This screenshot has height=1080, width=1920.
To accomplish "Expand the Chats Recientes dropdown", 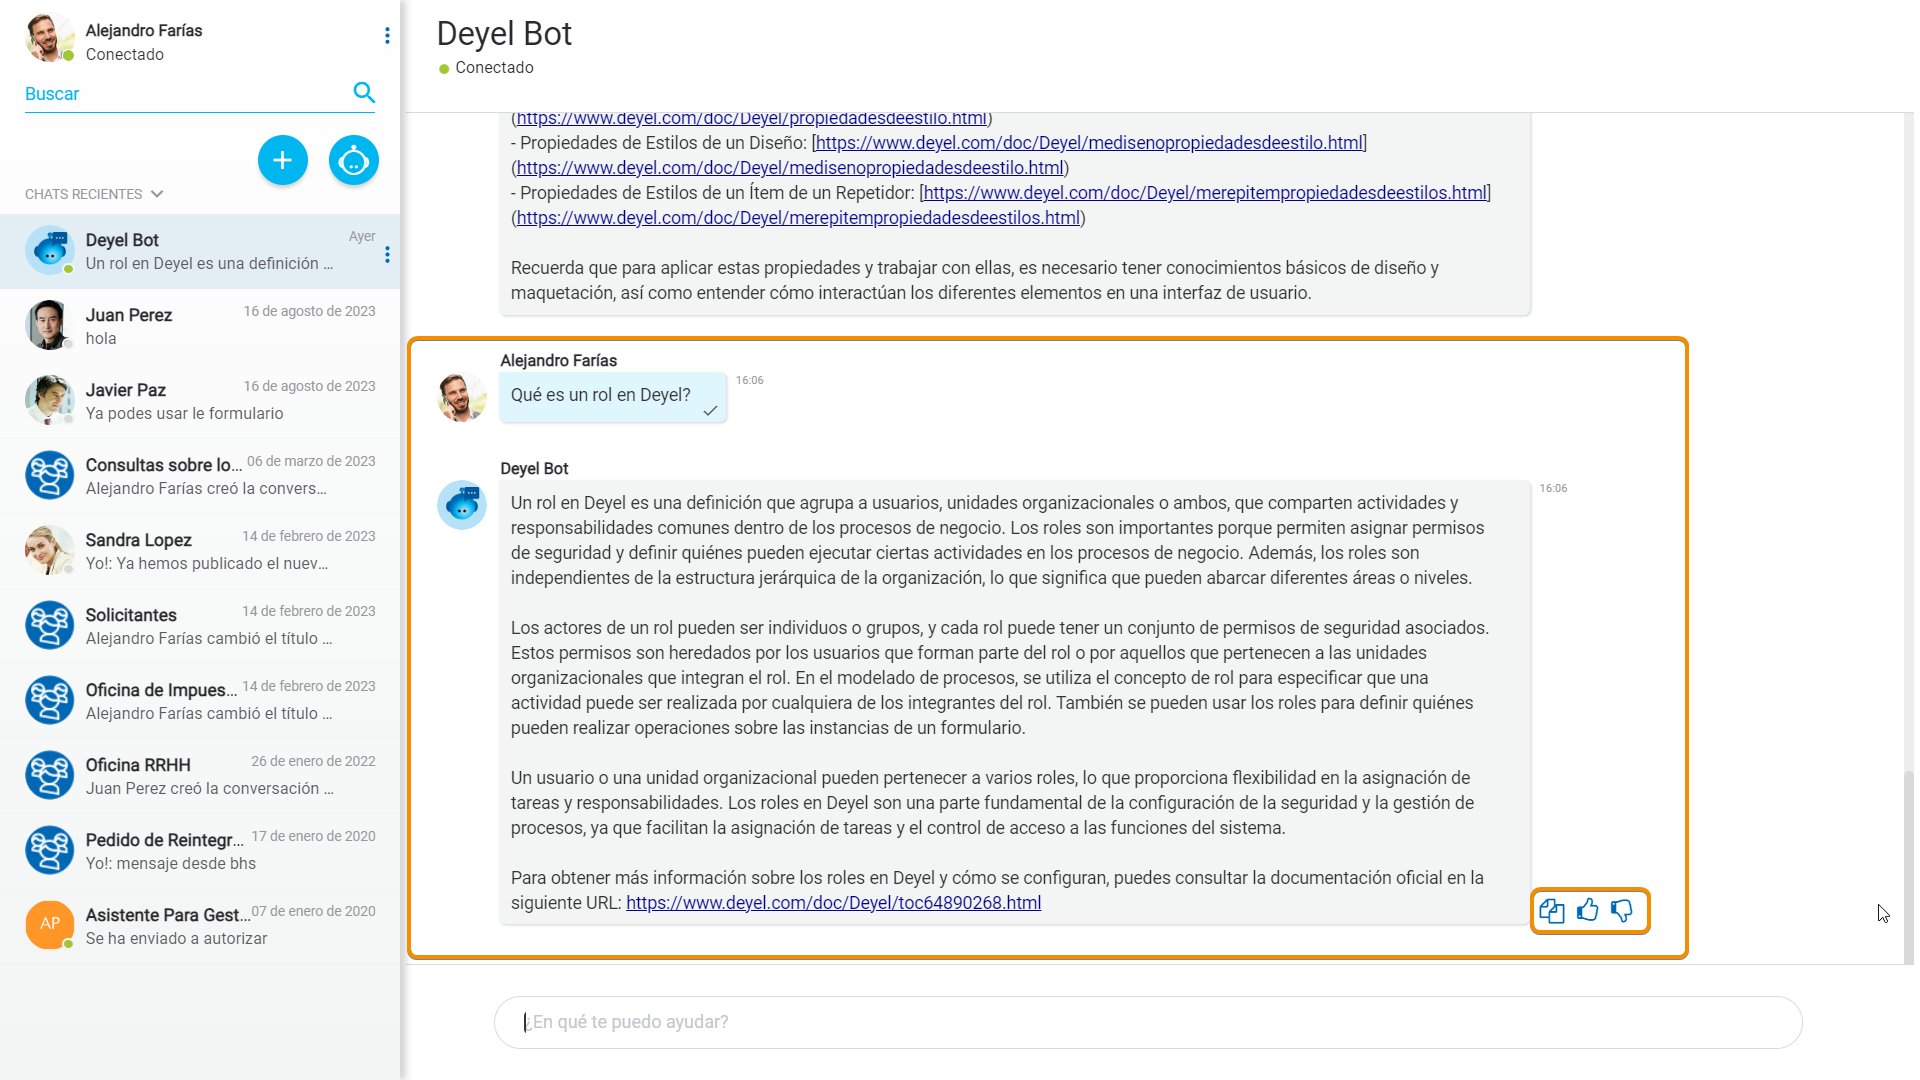I will coord(157,194).
